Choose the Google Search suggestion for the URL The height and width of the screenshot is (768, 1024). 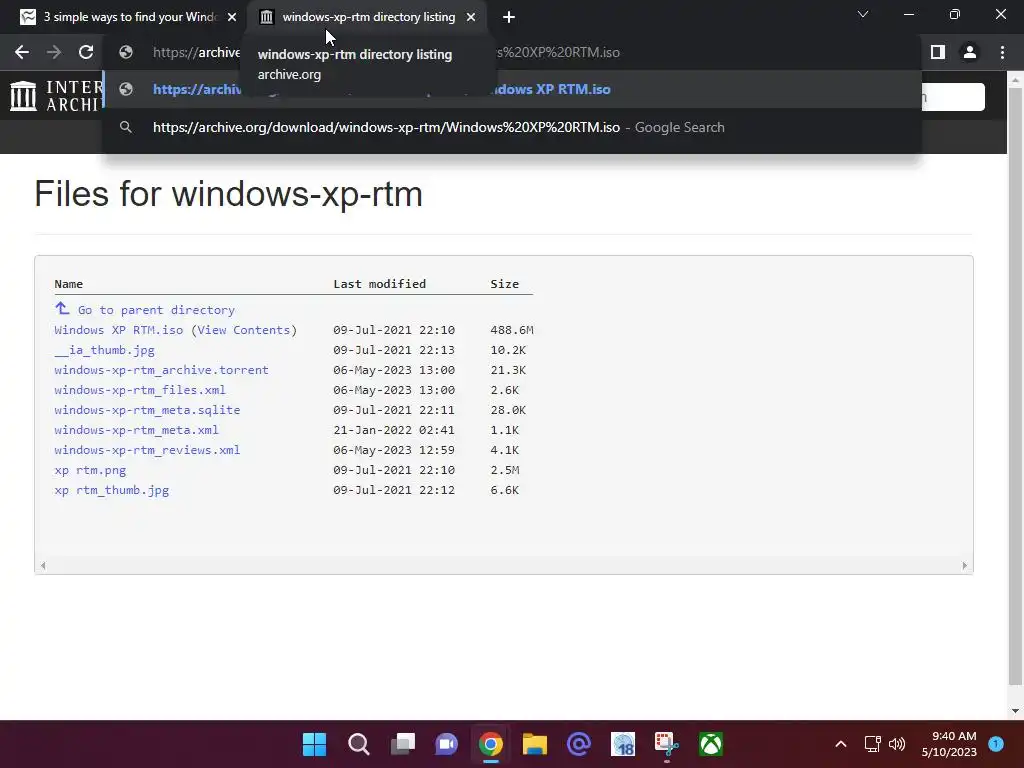pos(512,127)
